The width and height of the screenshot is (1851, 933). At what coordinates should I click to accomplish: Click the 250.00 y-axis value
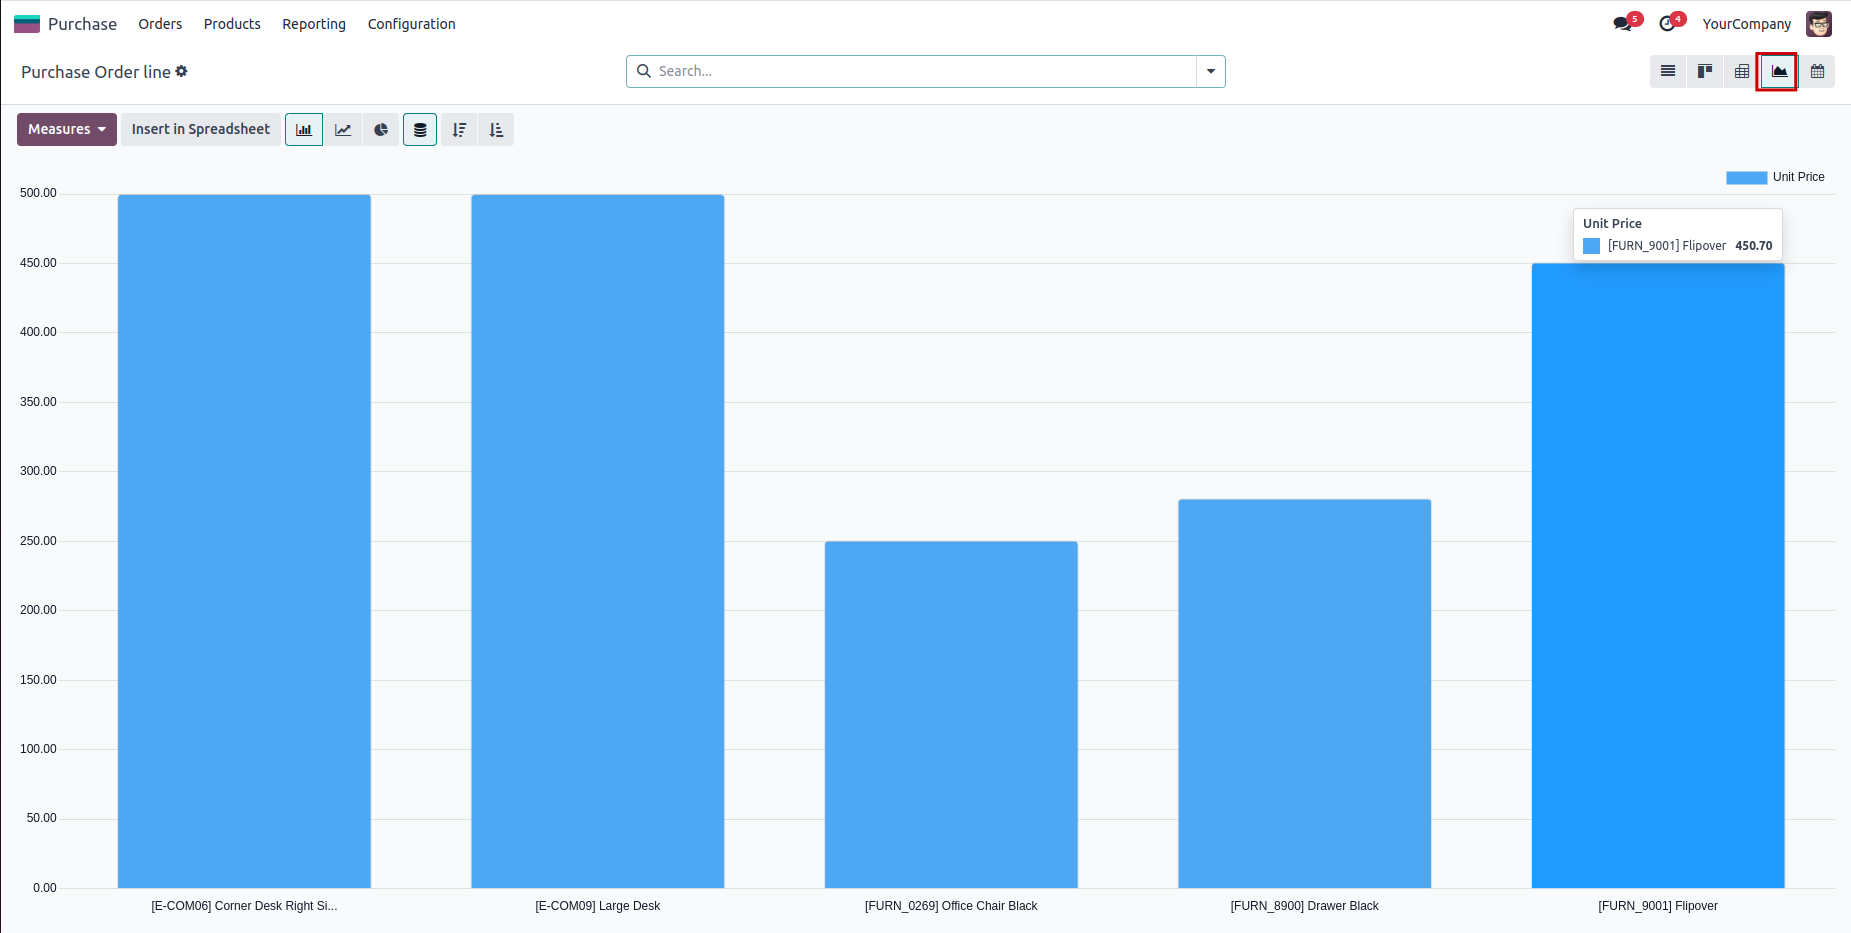[x=38, y=541]
